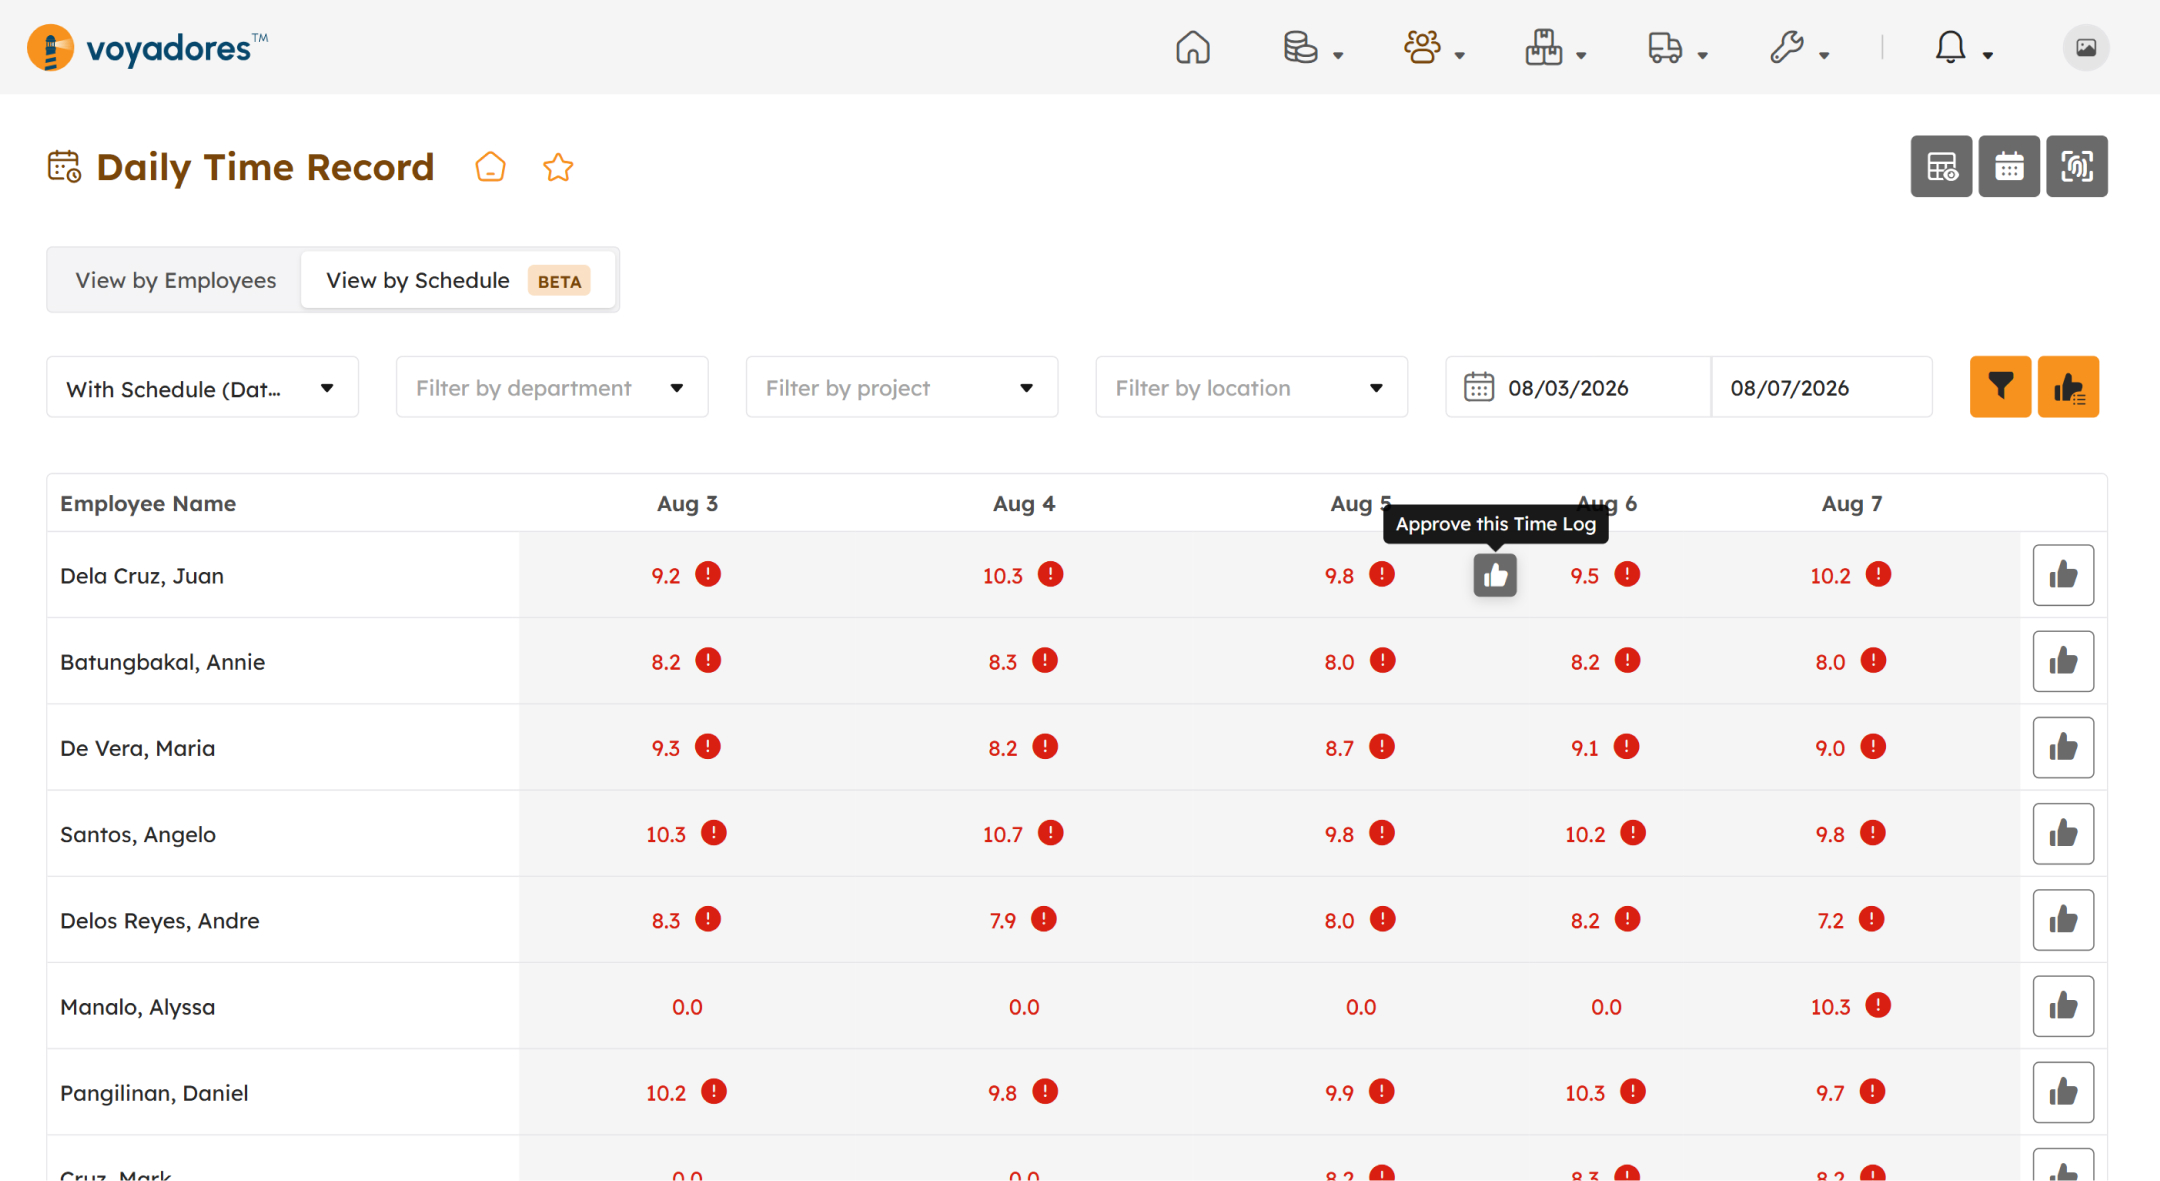Click Pangilinan, Daniel's Aug 6 value 10.3
This screenshot has width=2160, height=1181.
1585,1093
